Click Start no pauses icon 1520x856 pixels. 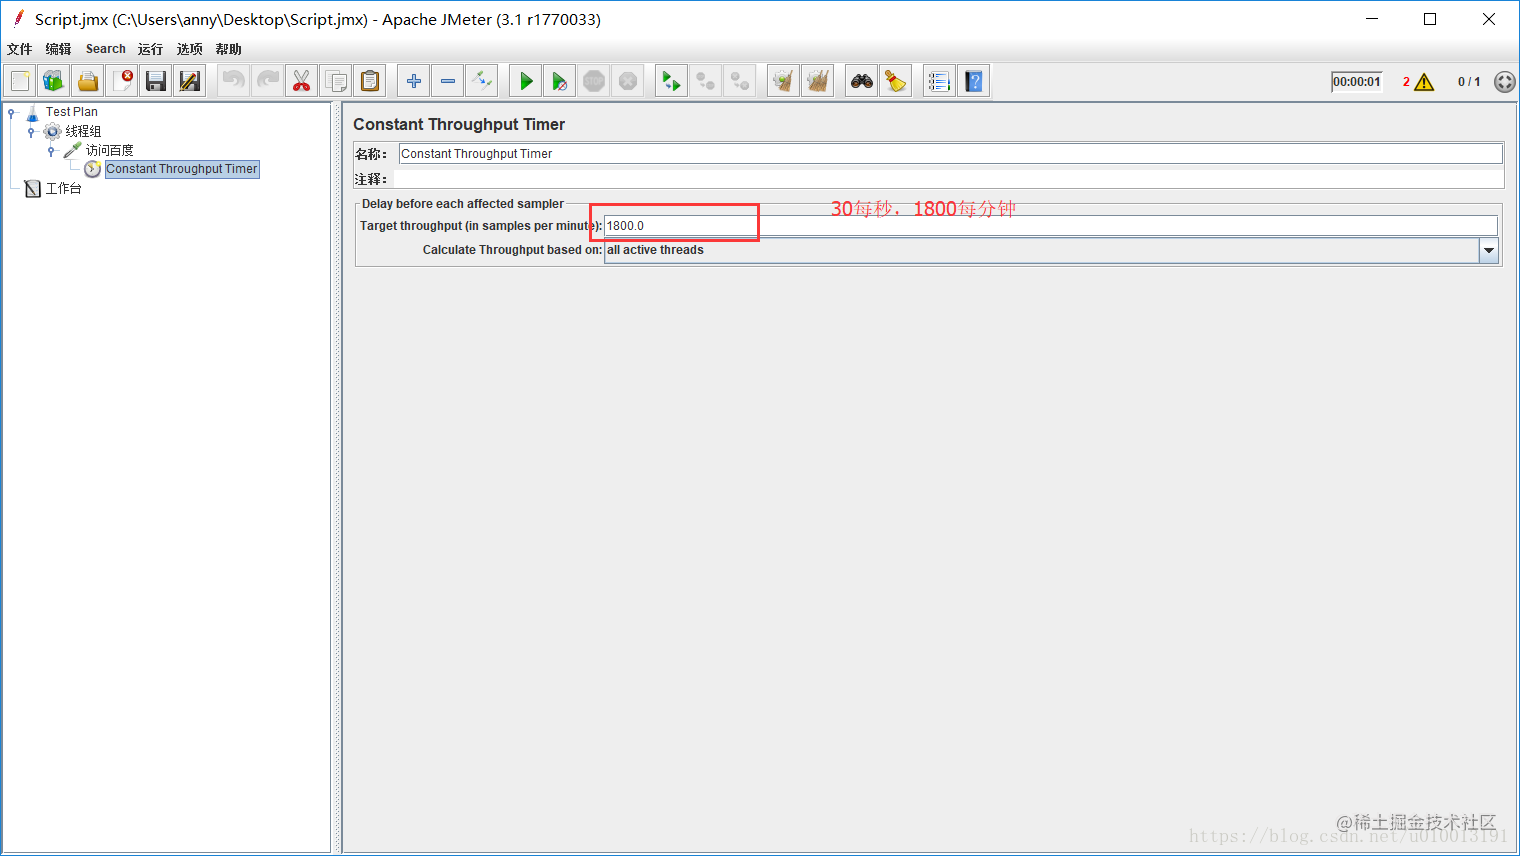[x=560, y=81]
